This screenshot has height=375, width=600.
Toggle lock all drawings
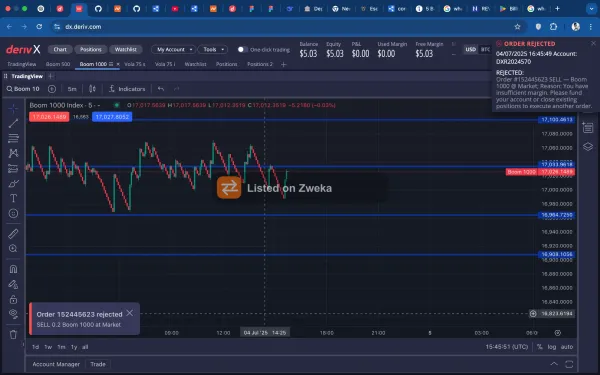coord(13,299)
